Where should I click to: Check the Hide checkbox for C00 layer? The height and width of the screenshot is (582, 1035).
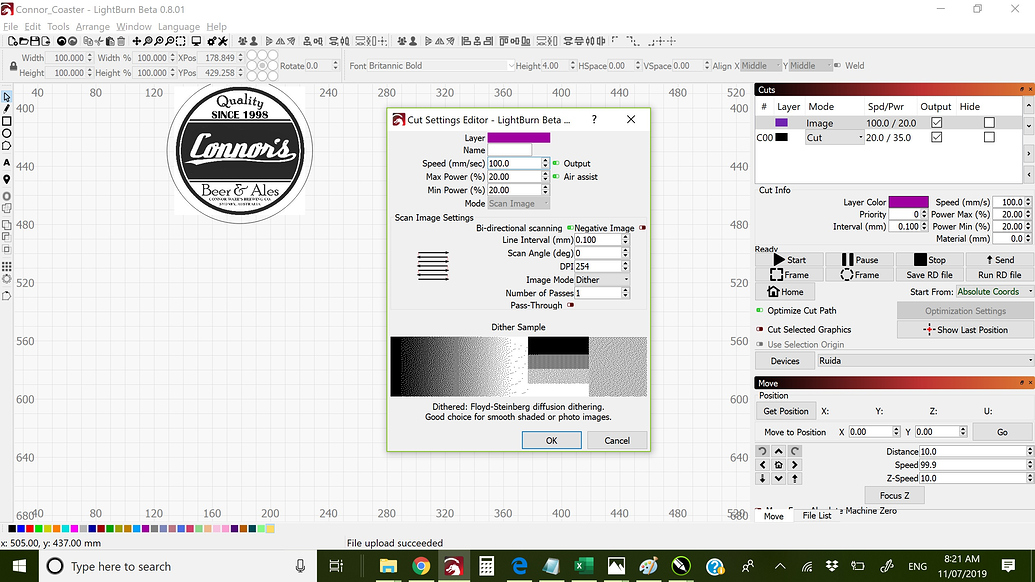(989, 137)
